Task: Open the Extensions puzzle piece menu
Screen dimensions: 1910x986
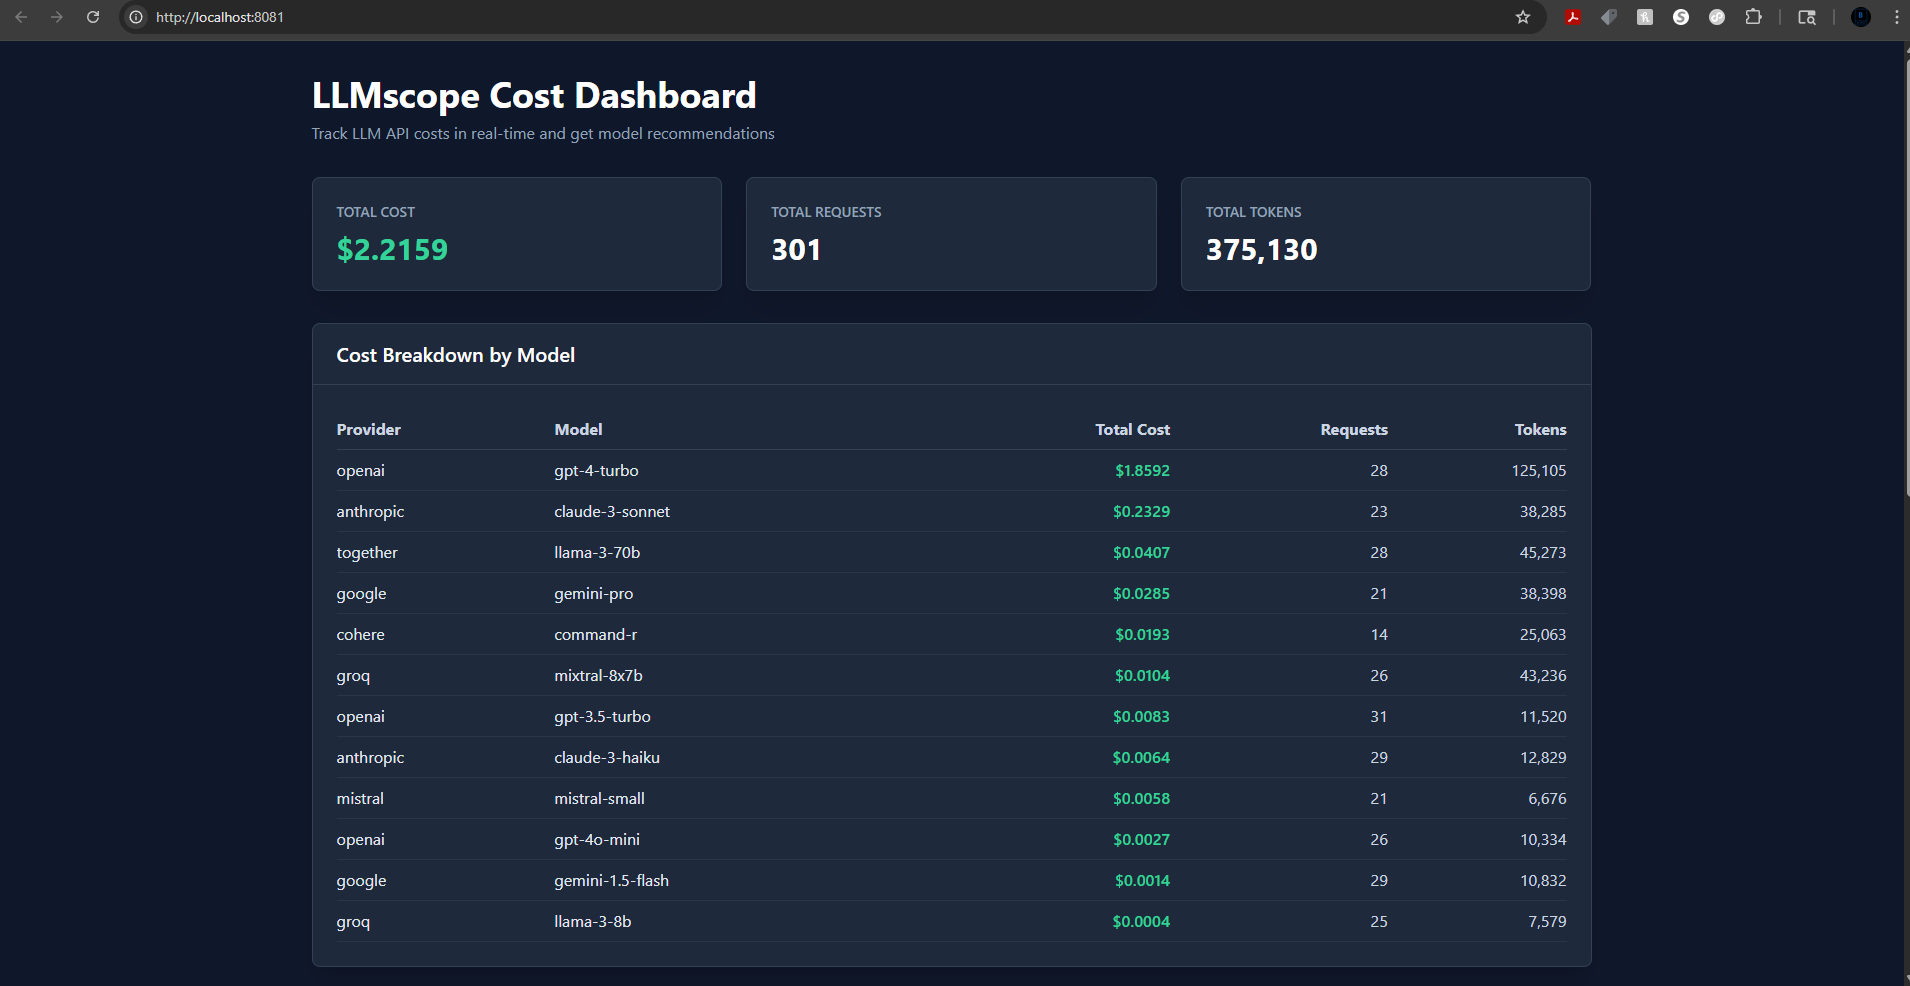Action: (1753, 17)
